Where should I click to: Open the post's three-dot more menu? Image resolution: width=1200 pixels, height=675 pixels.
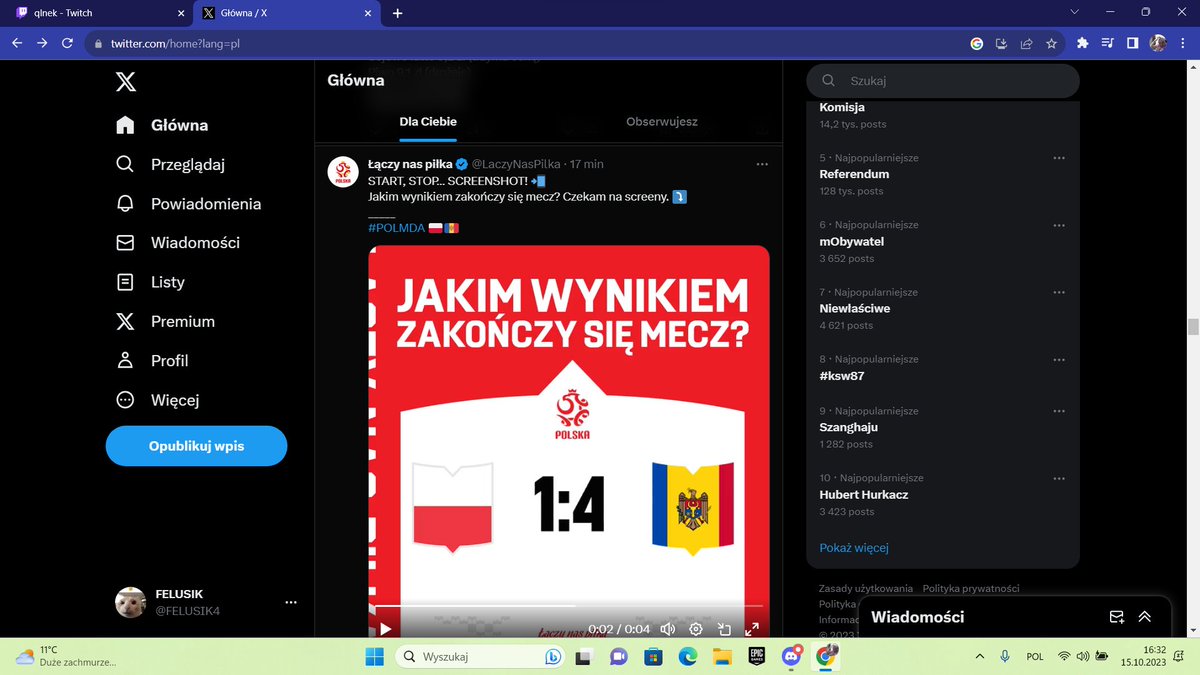tap(762, 164)
